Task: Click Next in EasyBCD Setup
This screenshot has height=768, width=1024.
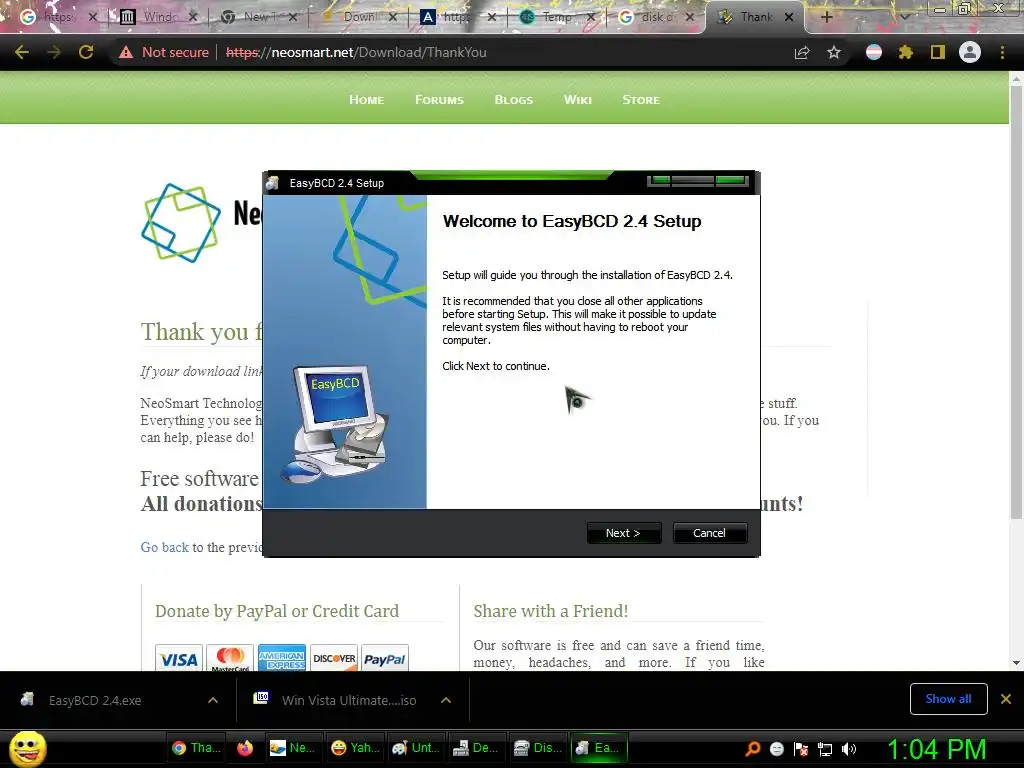Action: 624,533
